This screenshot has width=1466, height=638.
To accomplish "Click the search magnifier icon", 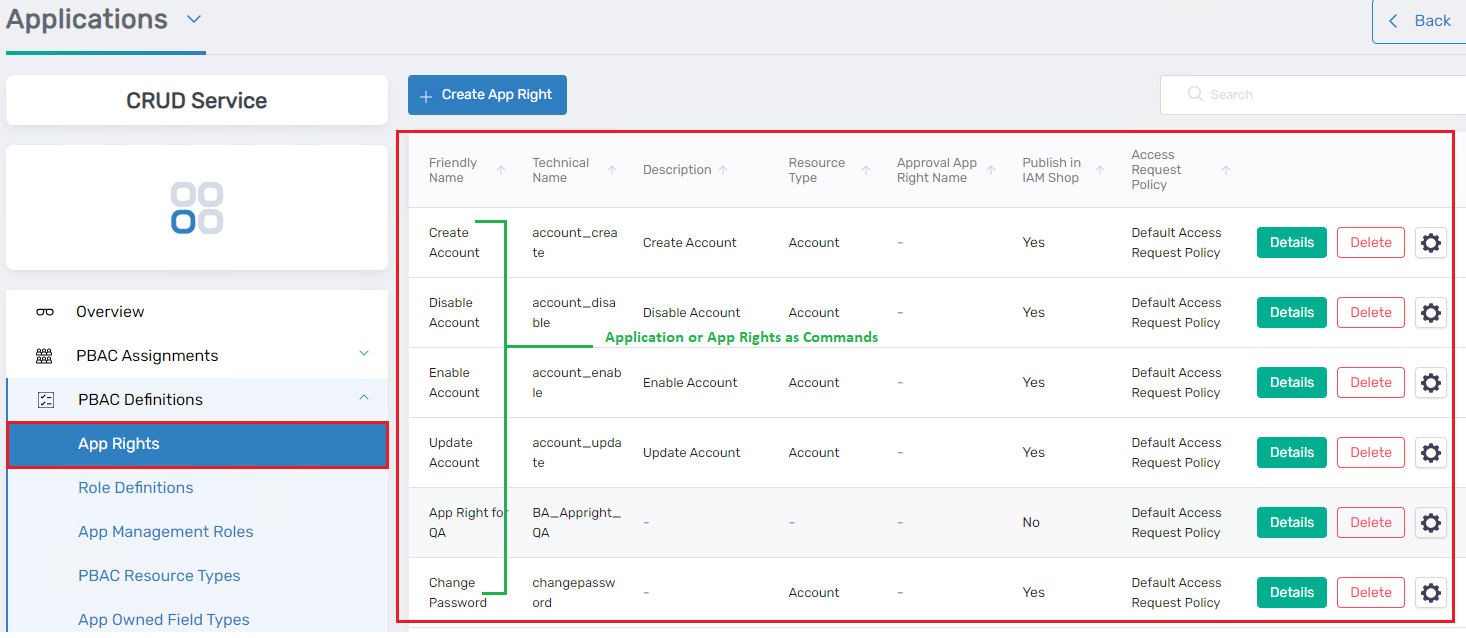I will 1195,94.
